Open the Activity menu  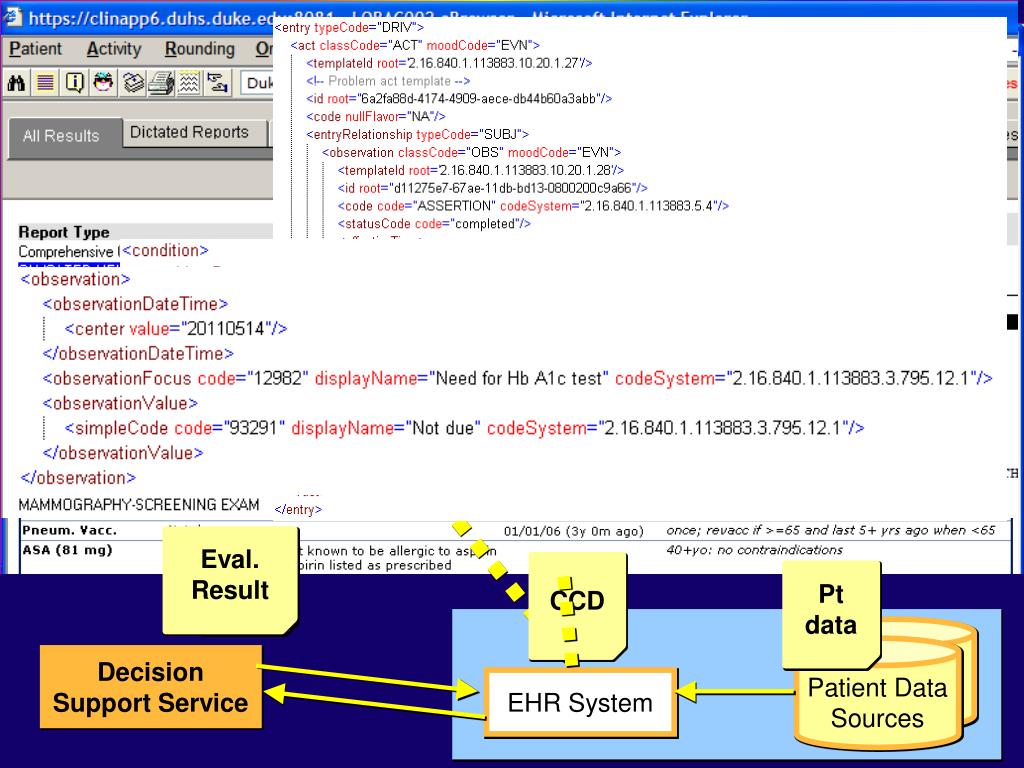click(x=114, y=49)
